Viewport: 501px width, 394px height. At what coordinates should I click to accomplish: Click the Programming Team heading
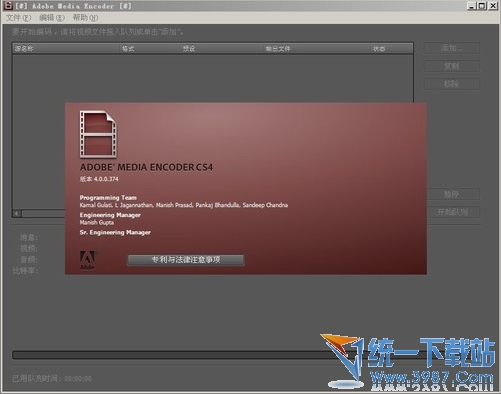(x=108, y=198)
